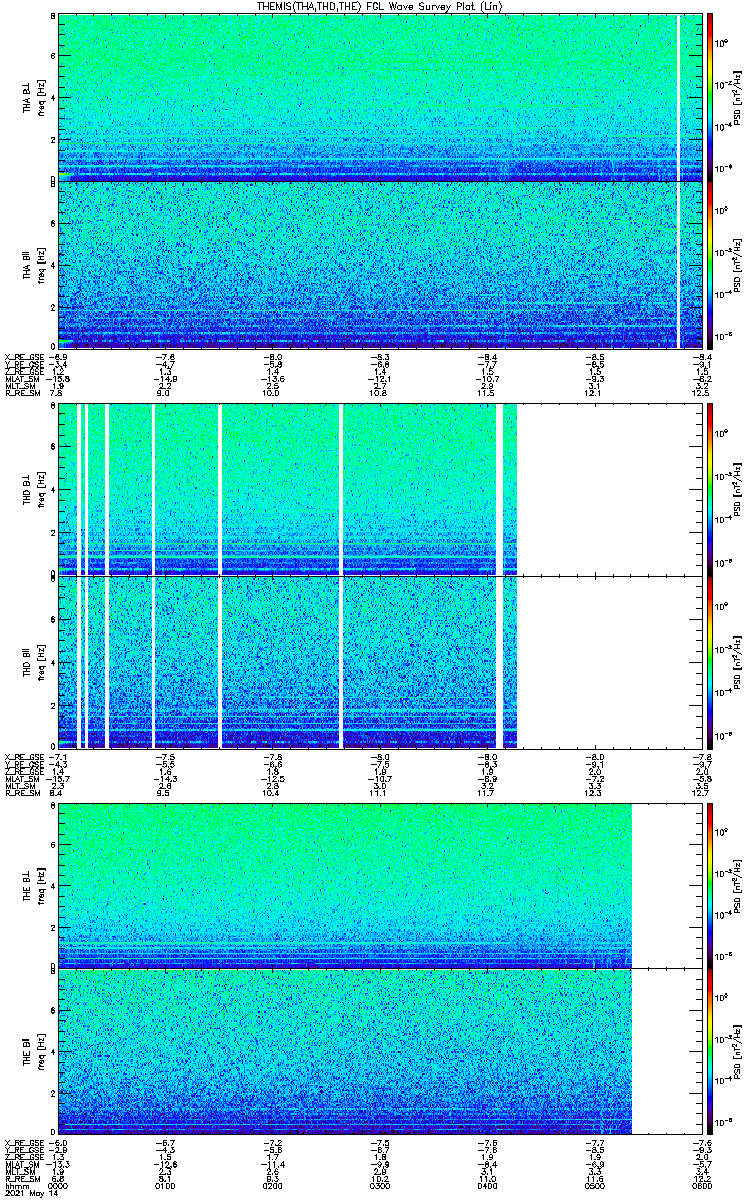Click the '0200' time tick label

[x=274, y=1185]
